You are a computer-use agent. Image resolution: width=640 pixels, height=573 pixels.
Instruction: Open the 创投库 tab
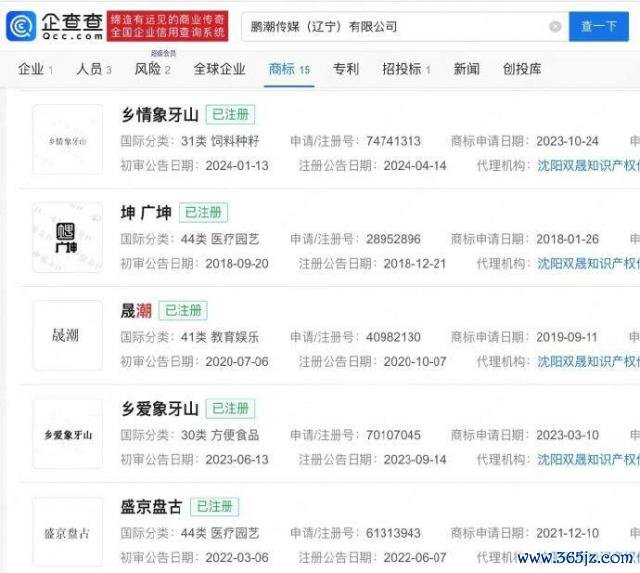(522, 69)
